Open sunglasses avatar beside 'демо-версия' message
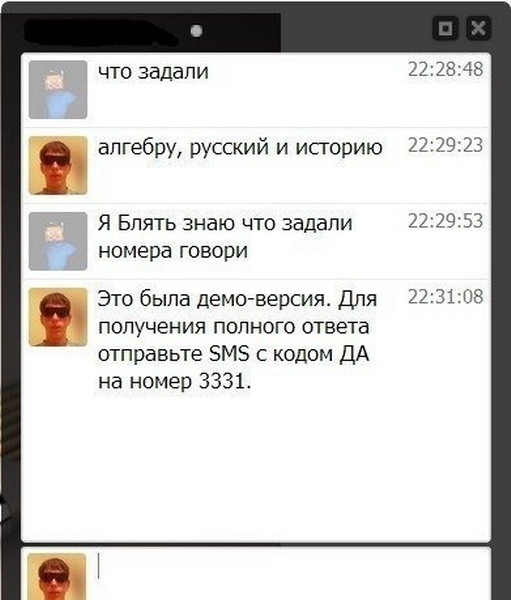This screenshot has width=511, height=600. [58, 317]
